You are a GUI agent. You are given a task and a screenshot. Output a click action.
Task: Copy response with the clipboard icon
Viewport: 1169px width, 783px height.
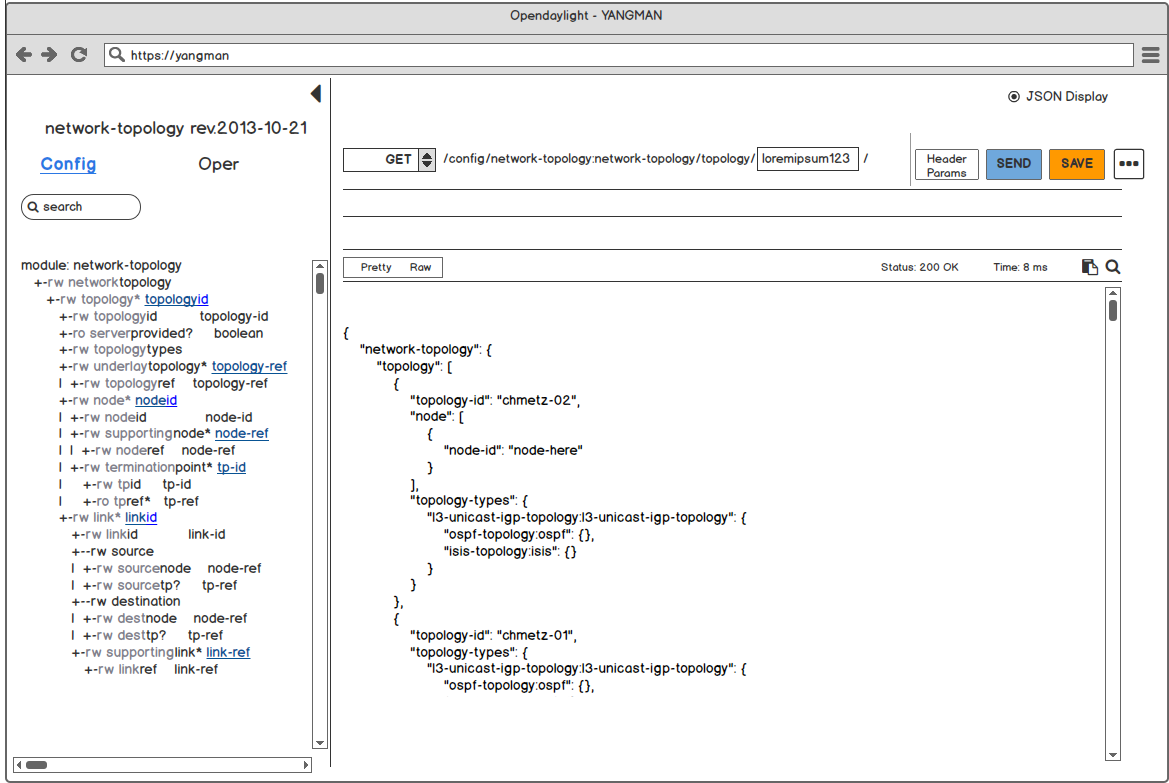click(1089, 266)
